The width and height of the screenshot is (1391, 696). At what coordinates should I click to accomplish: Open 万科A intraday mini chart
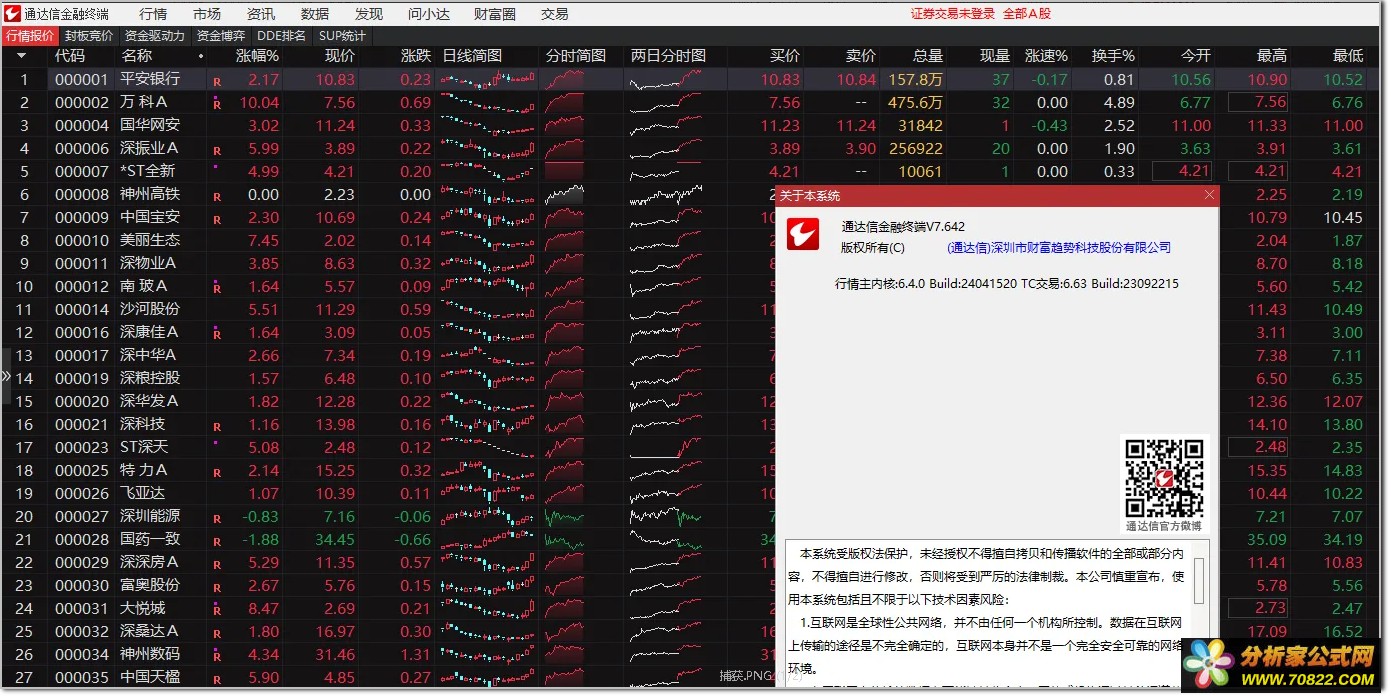pyautogui.click(x=564, y=102)
